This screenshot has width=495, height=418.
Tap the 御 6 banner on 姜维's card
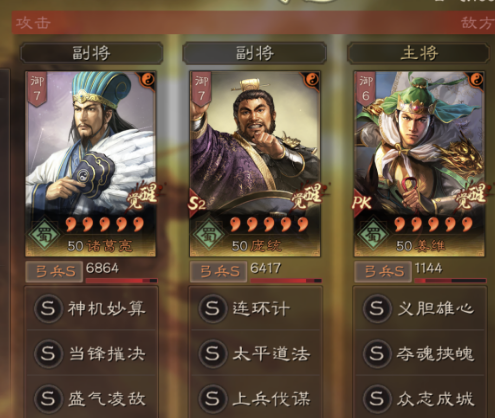[365, 89]
